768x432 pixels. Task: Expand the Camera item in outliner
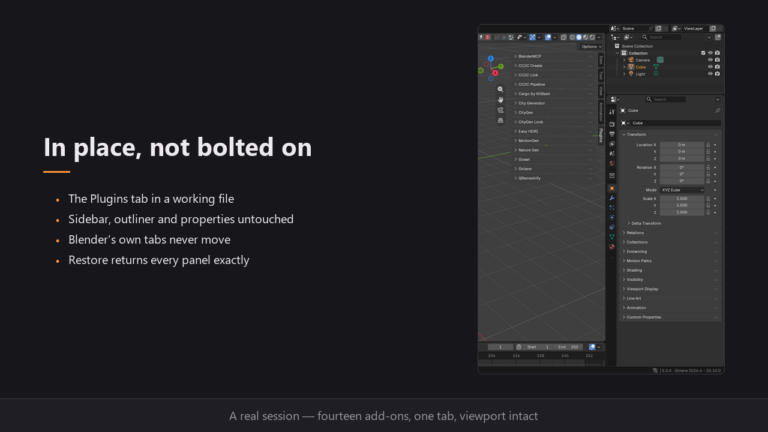pyautogui.click(x=624, y=60)
